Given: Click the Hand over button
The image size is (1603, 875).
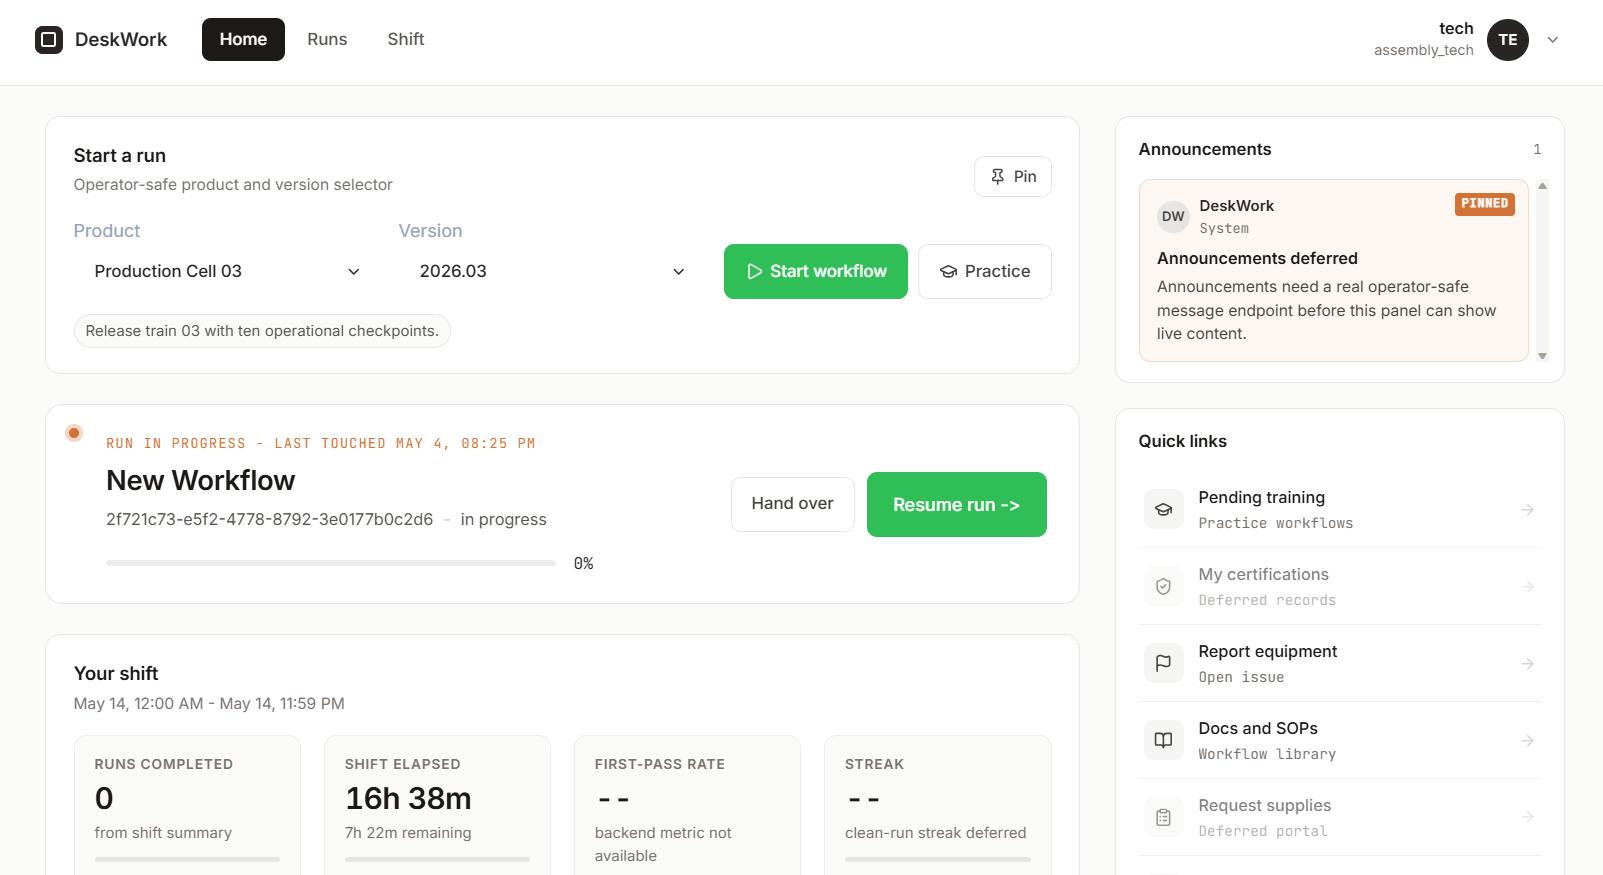Looking at the screenshot, I should [793, 504].
